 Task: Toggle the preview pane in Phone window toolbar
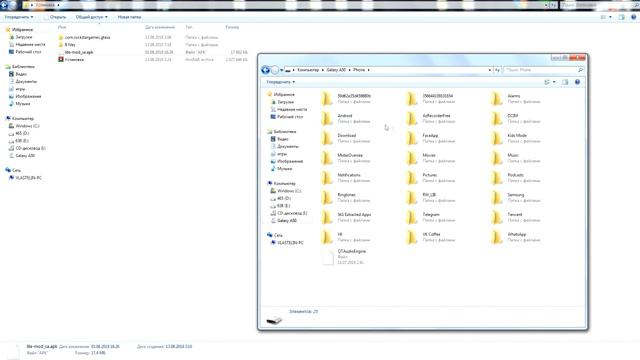pos(565,82)
